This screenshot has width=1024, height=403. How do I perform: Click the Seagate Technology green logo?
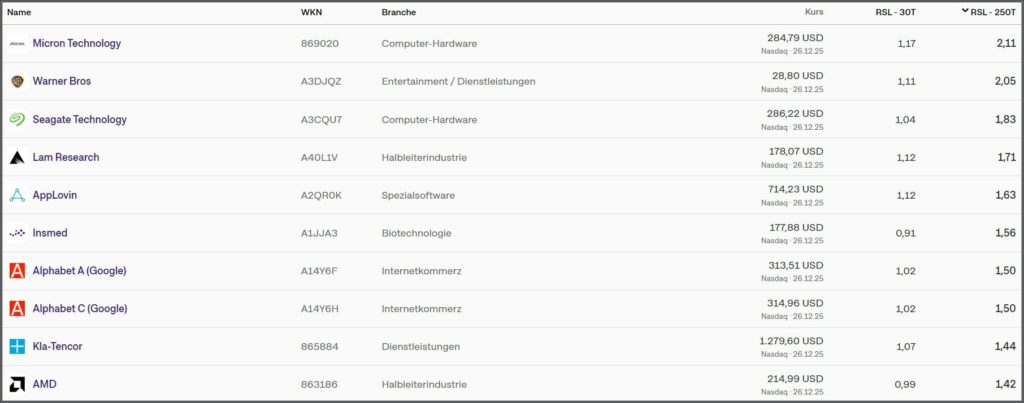pos(17,120)
